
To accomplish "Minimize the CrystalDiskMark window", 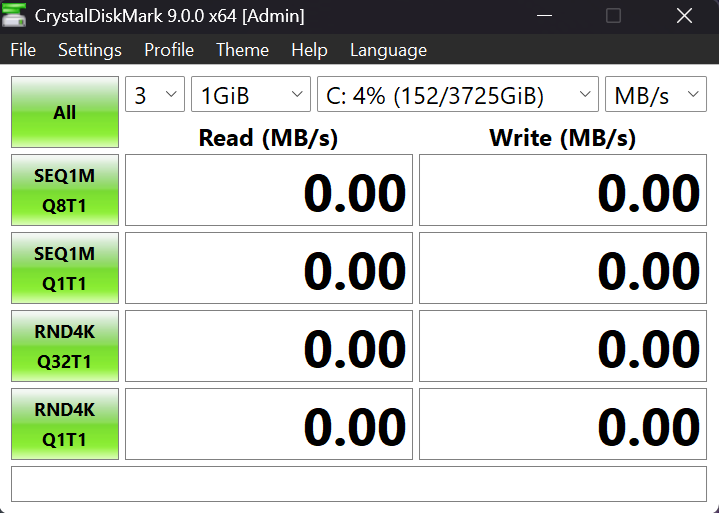I will (x=544, y=16).
